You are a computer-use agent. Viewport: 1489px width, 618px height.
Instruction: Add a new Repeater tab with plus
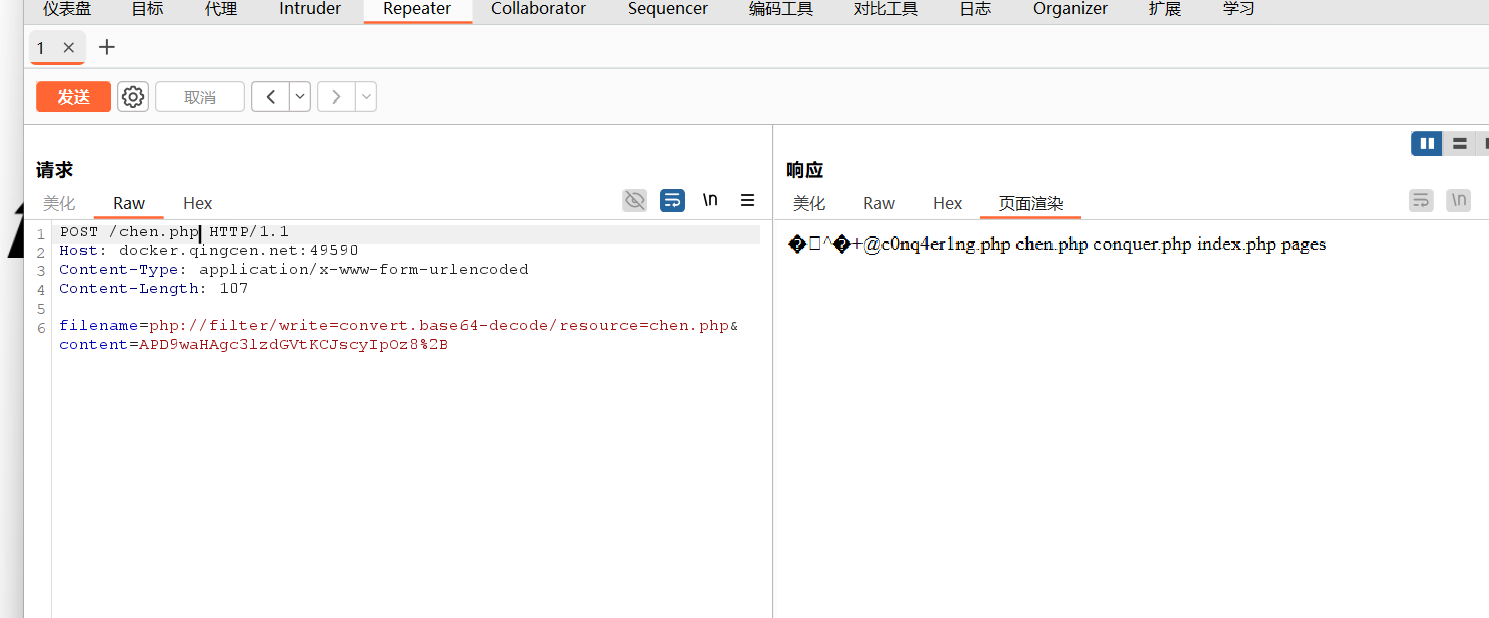point(107,47)
